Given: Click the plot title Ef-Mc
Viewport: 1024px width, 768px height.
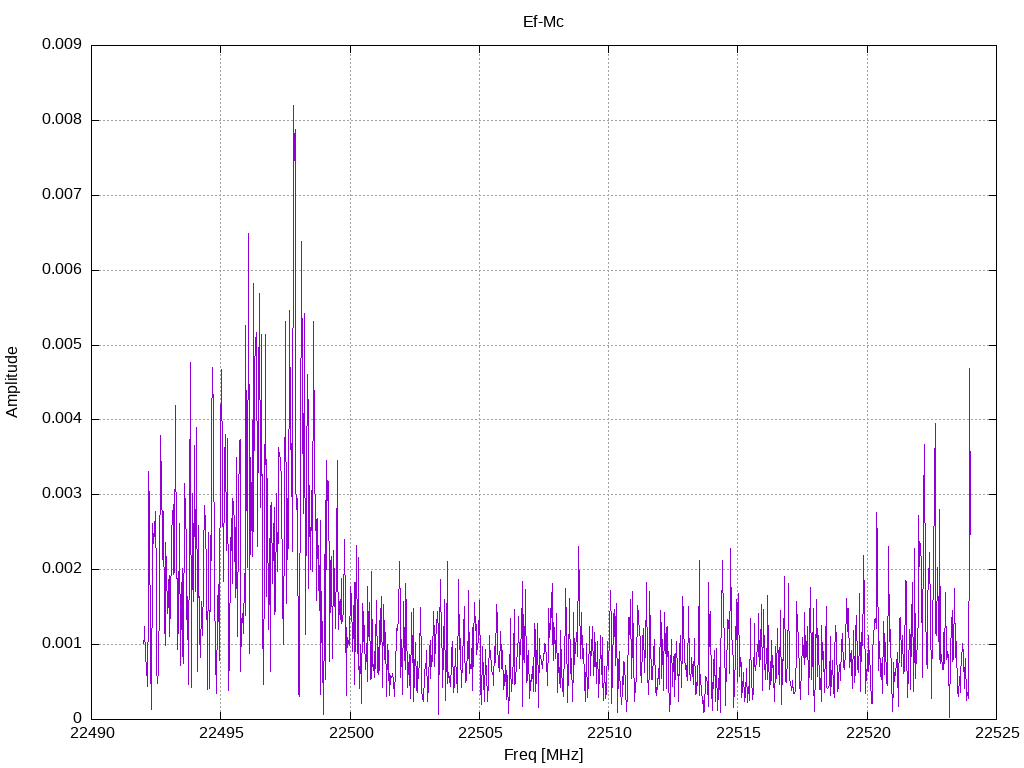Looking at the screenshot, I should coord(543,21).
